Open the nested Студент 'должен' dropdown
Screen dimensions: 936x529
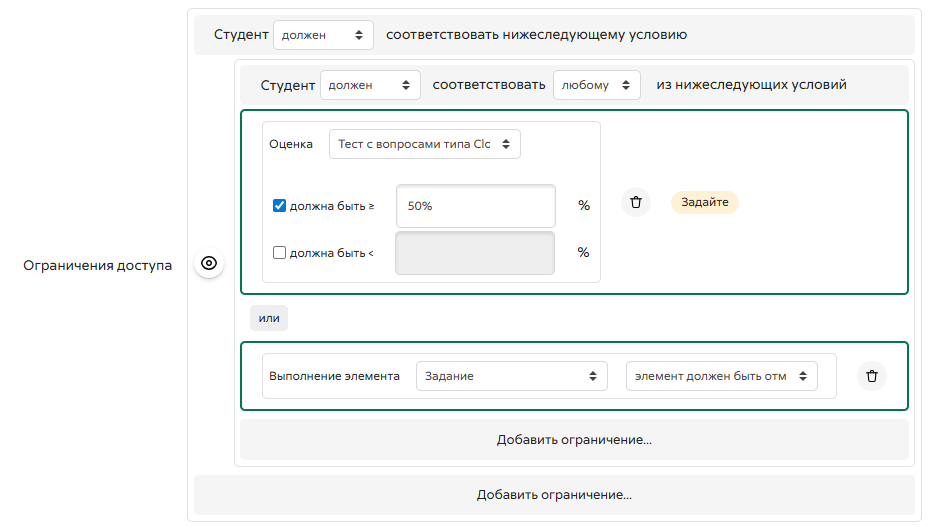coord(370,85)
